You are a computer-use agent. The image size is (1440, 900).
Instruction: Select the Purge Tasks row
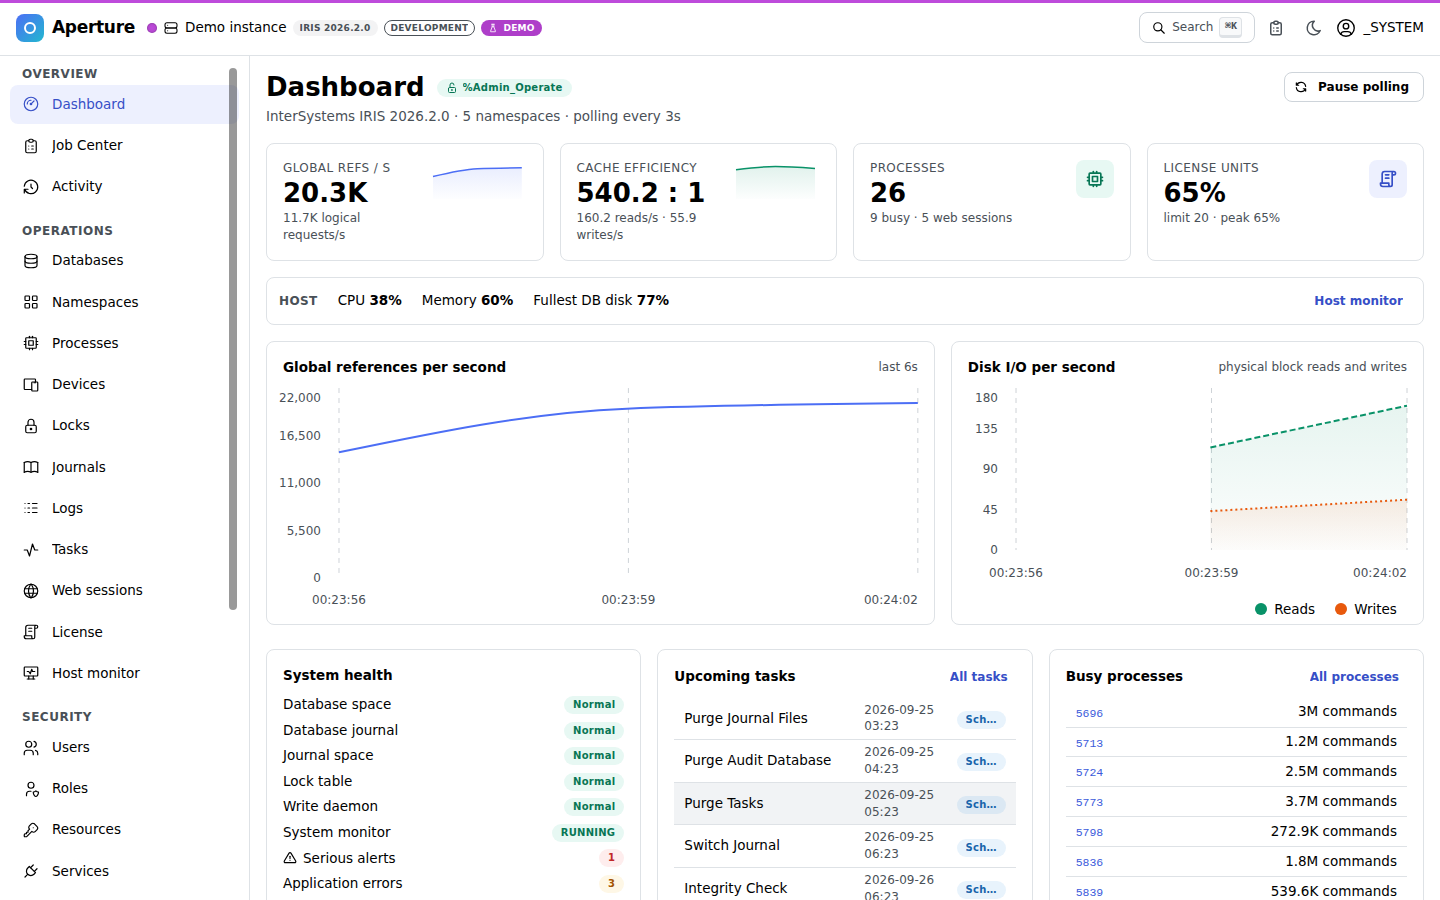point(845,803)
